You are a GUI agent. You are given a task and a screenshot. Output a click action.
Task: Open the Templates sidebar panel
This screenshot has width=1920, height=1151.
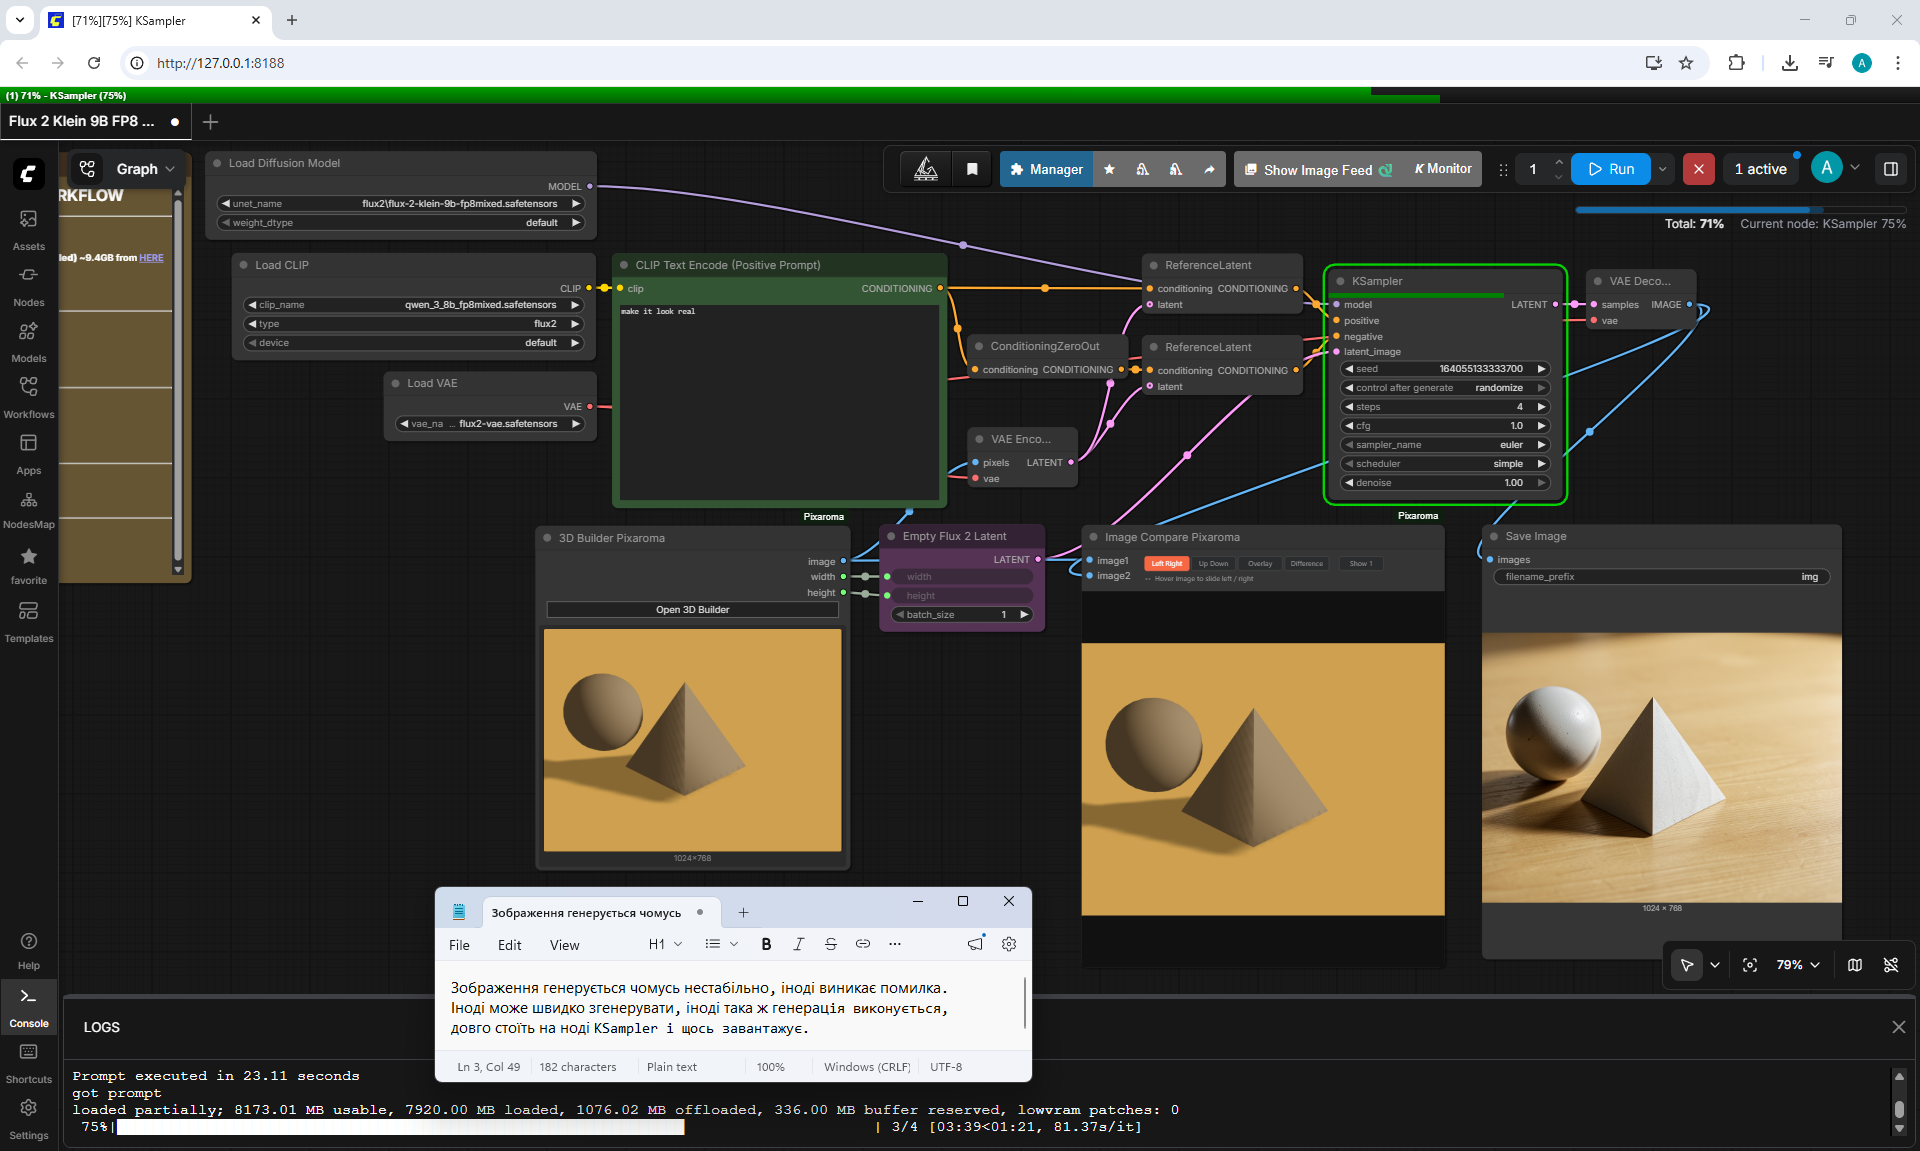point(28,621)
